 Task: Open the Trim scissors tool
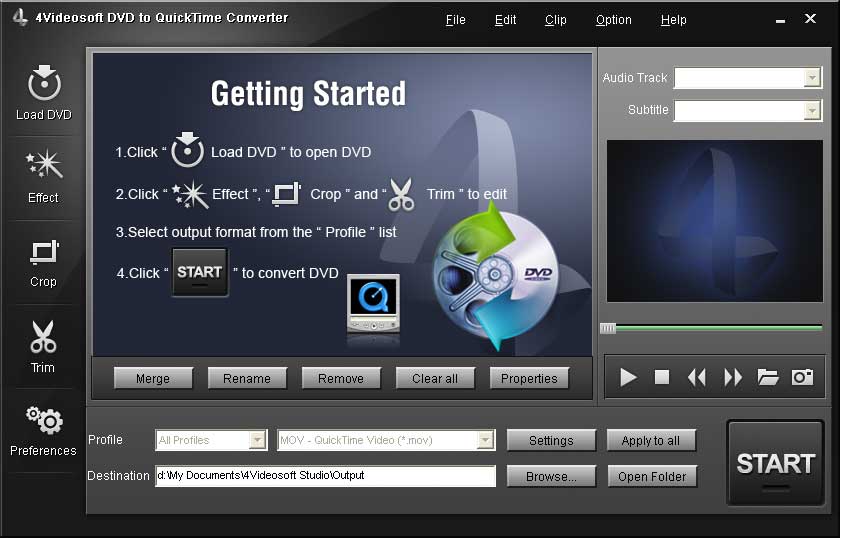click(43, 338)
